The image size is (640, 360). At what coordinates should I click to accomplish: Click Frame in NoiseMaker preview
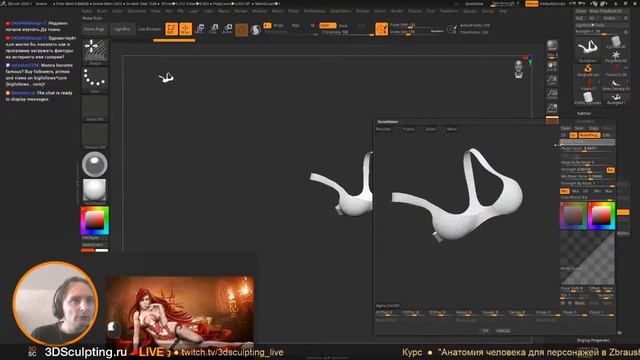coord(408,129)
